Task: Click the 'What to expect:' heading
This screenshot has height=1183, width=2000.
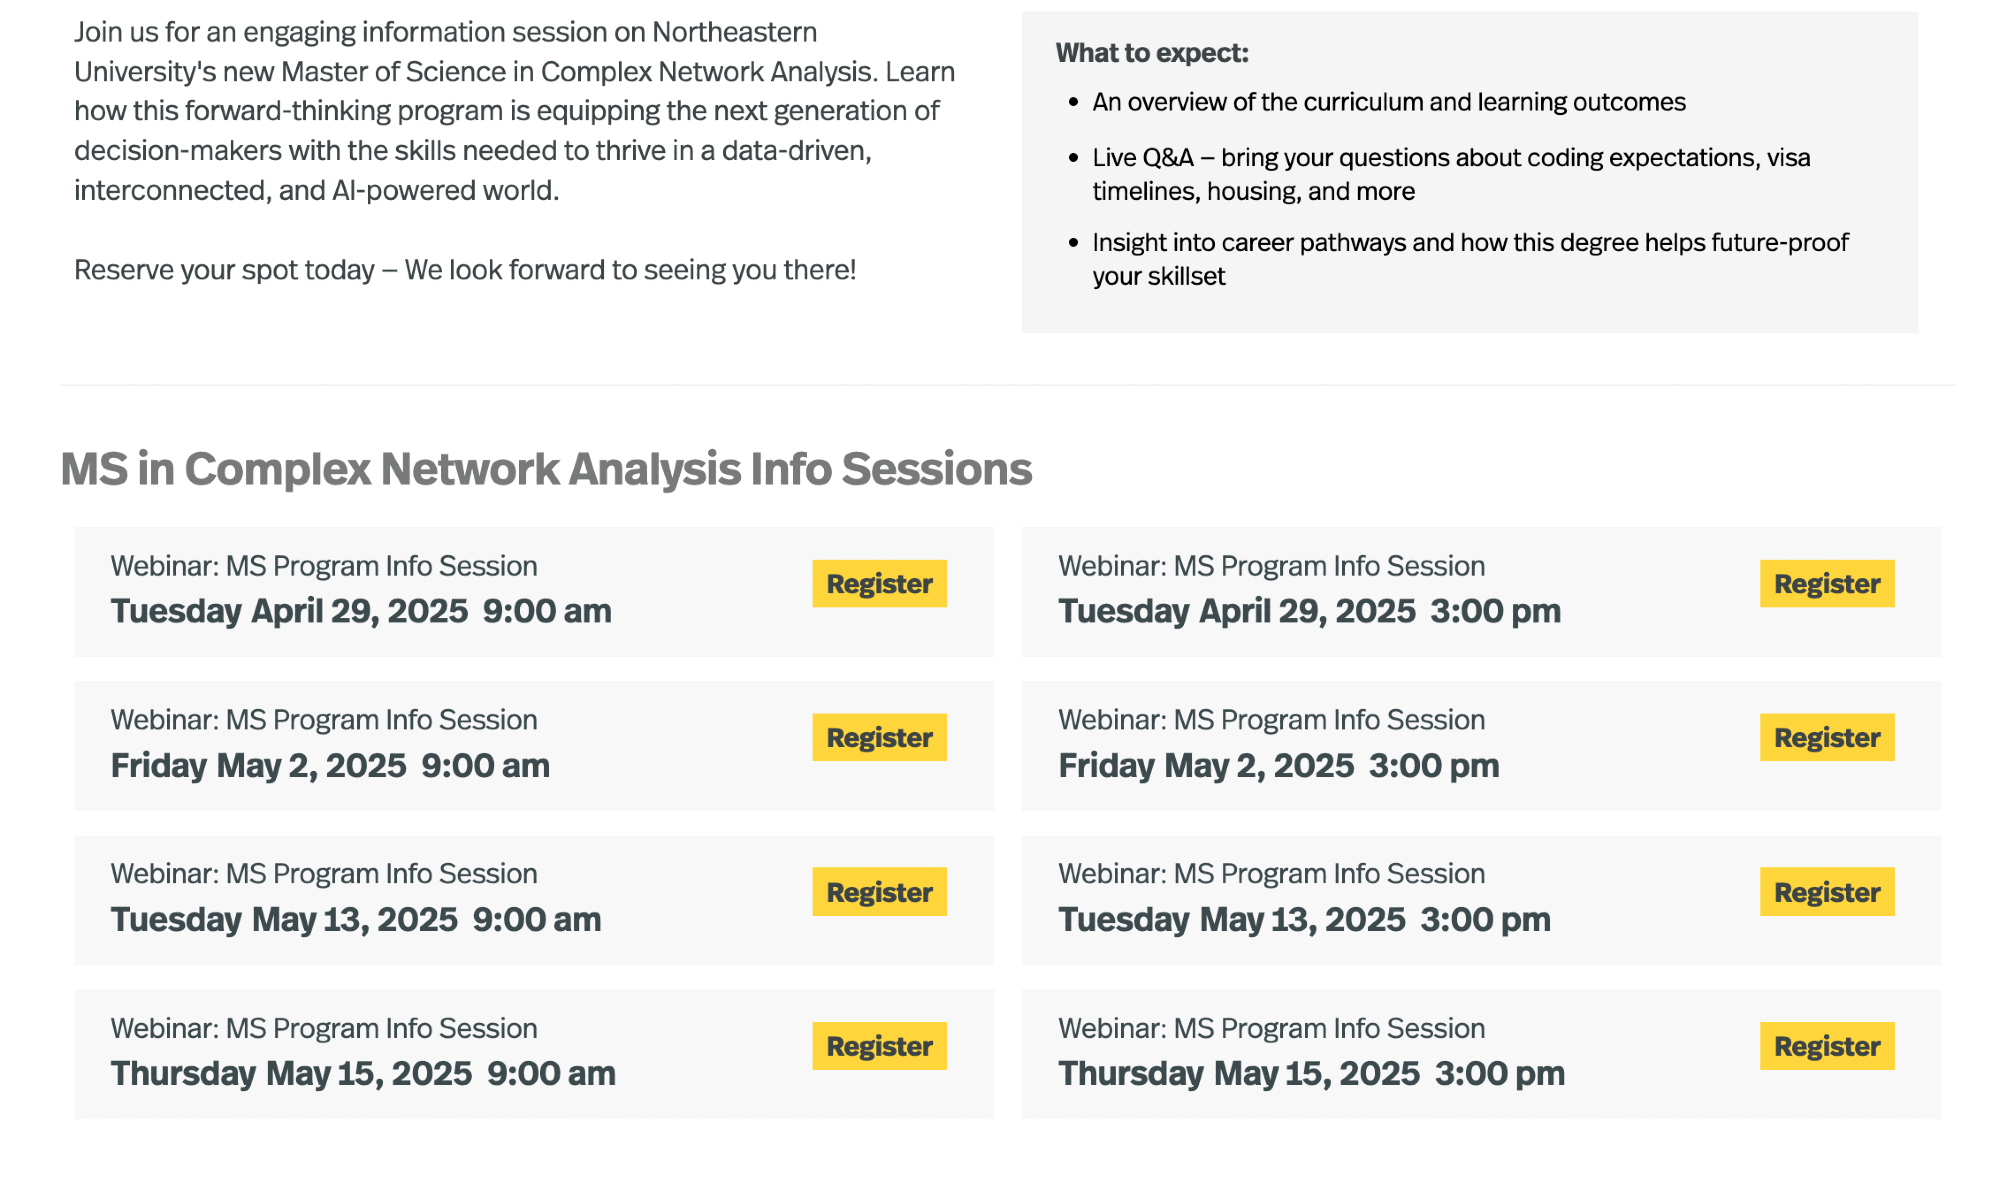Action: point(1152,53)
